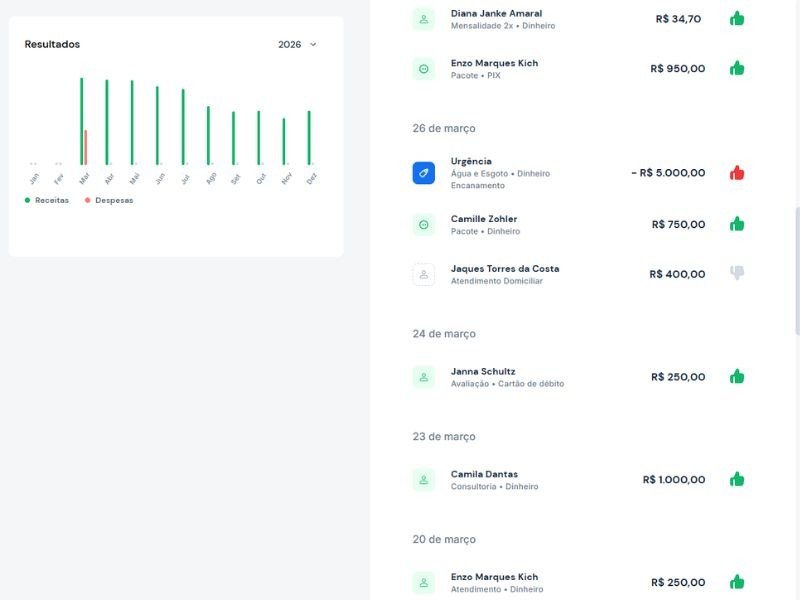This screenshot has width=800, height=600.
Task: Click Diana Janke Amaral's person icon
Action: [423, 19]
